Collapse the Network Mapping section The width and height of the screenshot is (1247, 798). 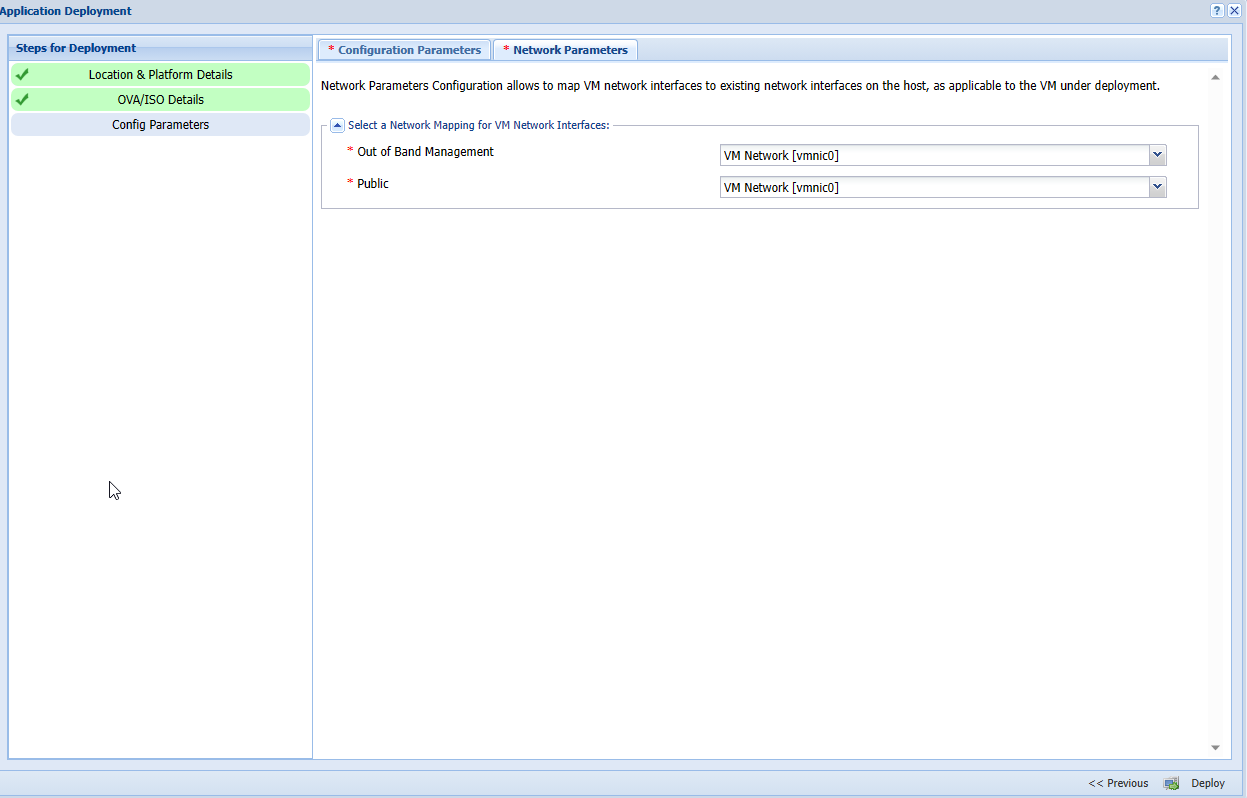tap(338, 125)
